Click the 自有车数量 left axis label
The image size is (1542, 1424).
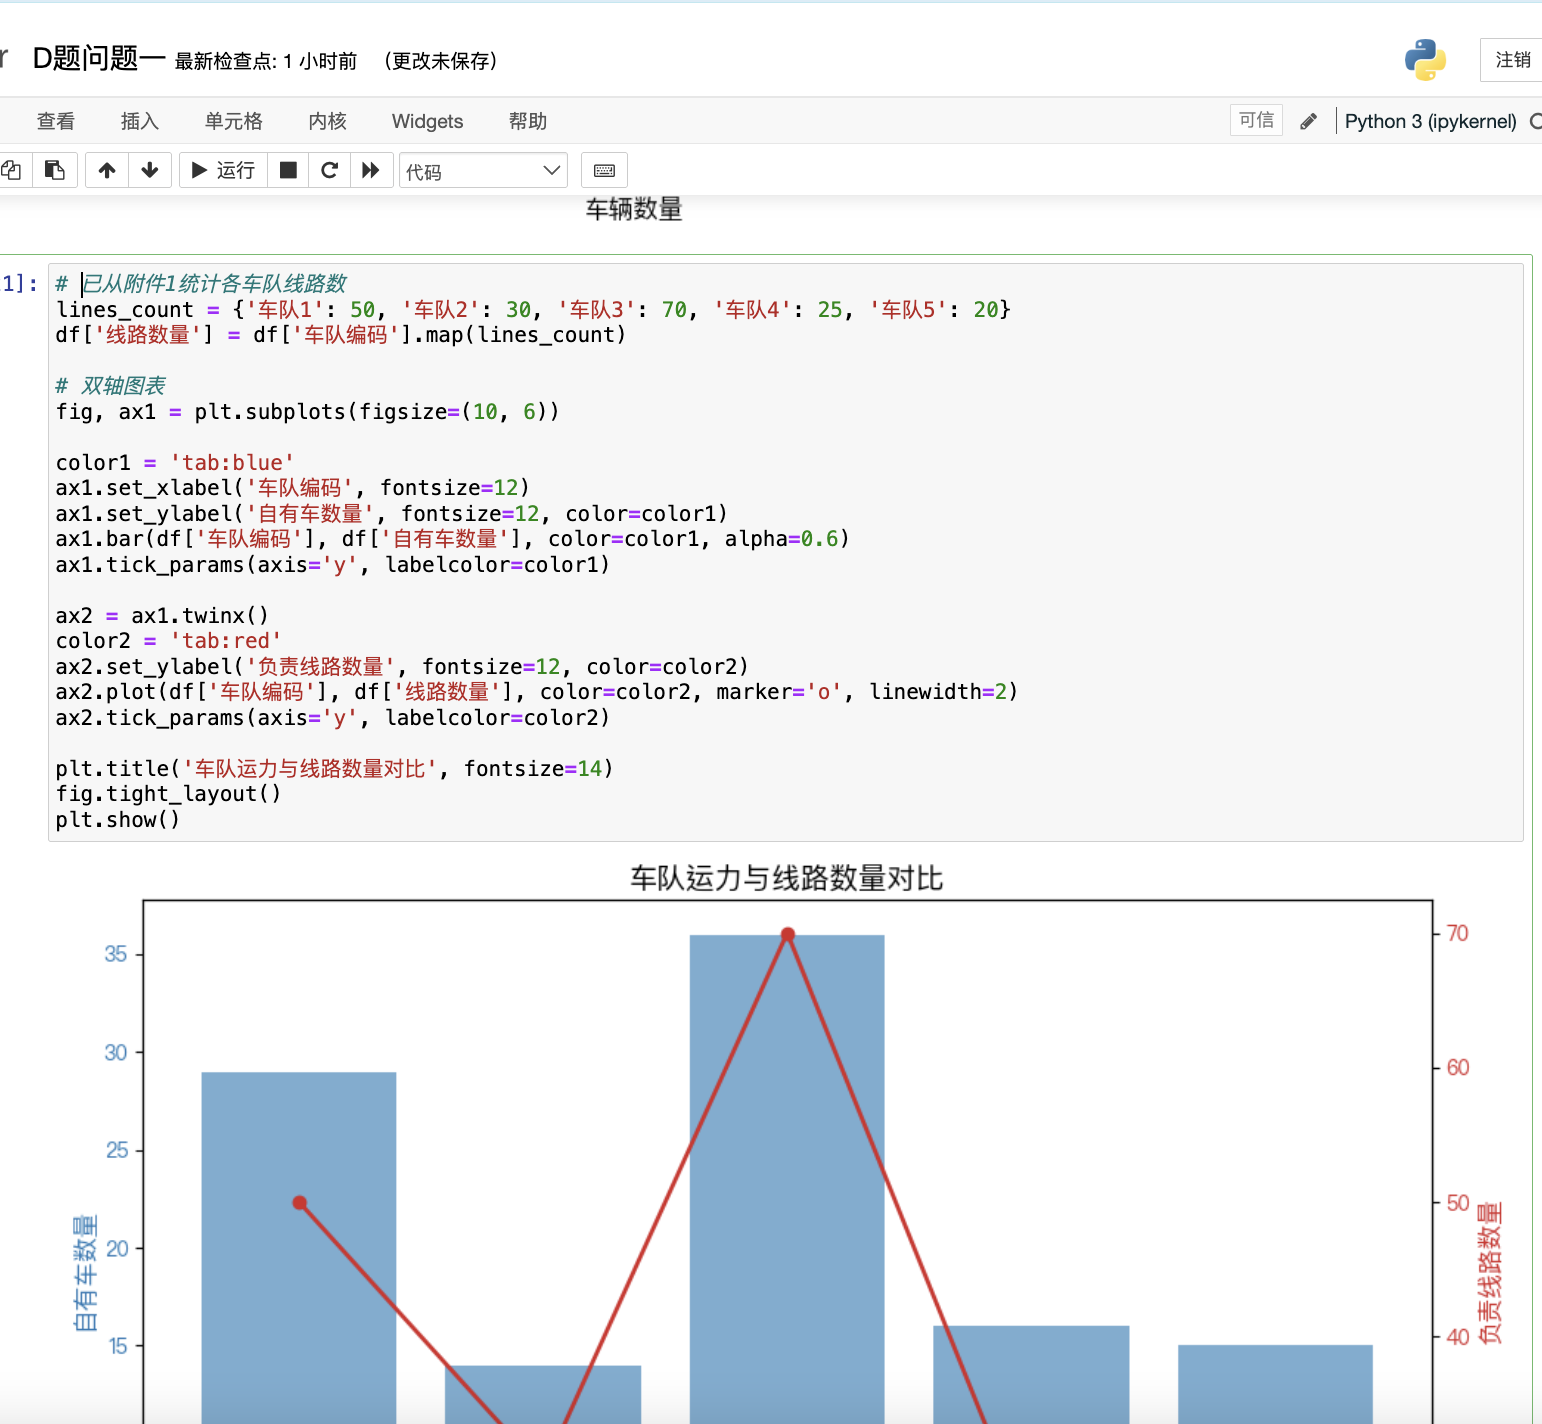[86, 1273]
